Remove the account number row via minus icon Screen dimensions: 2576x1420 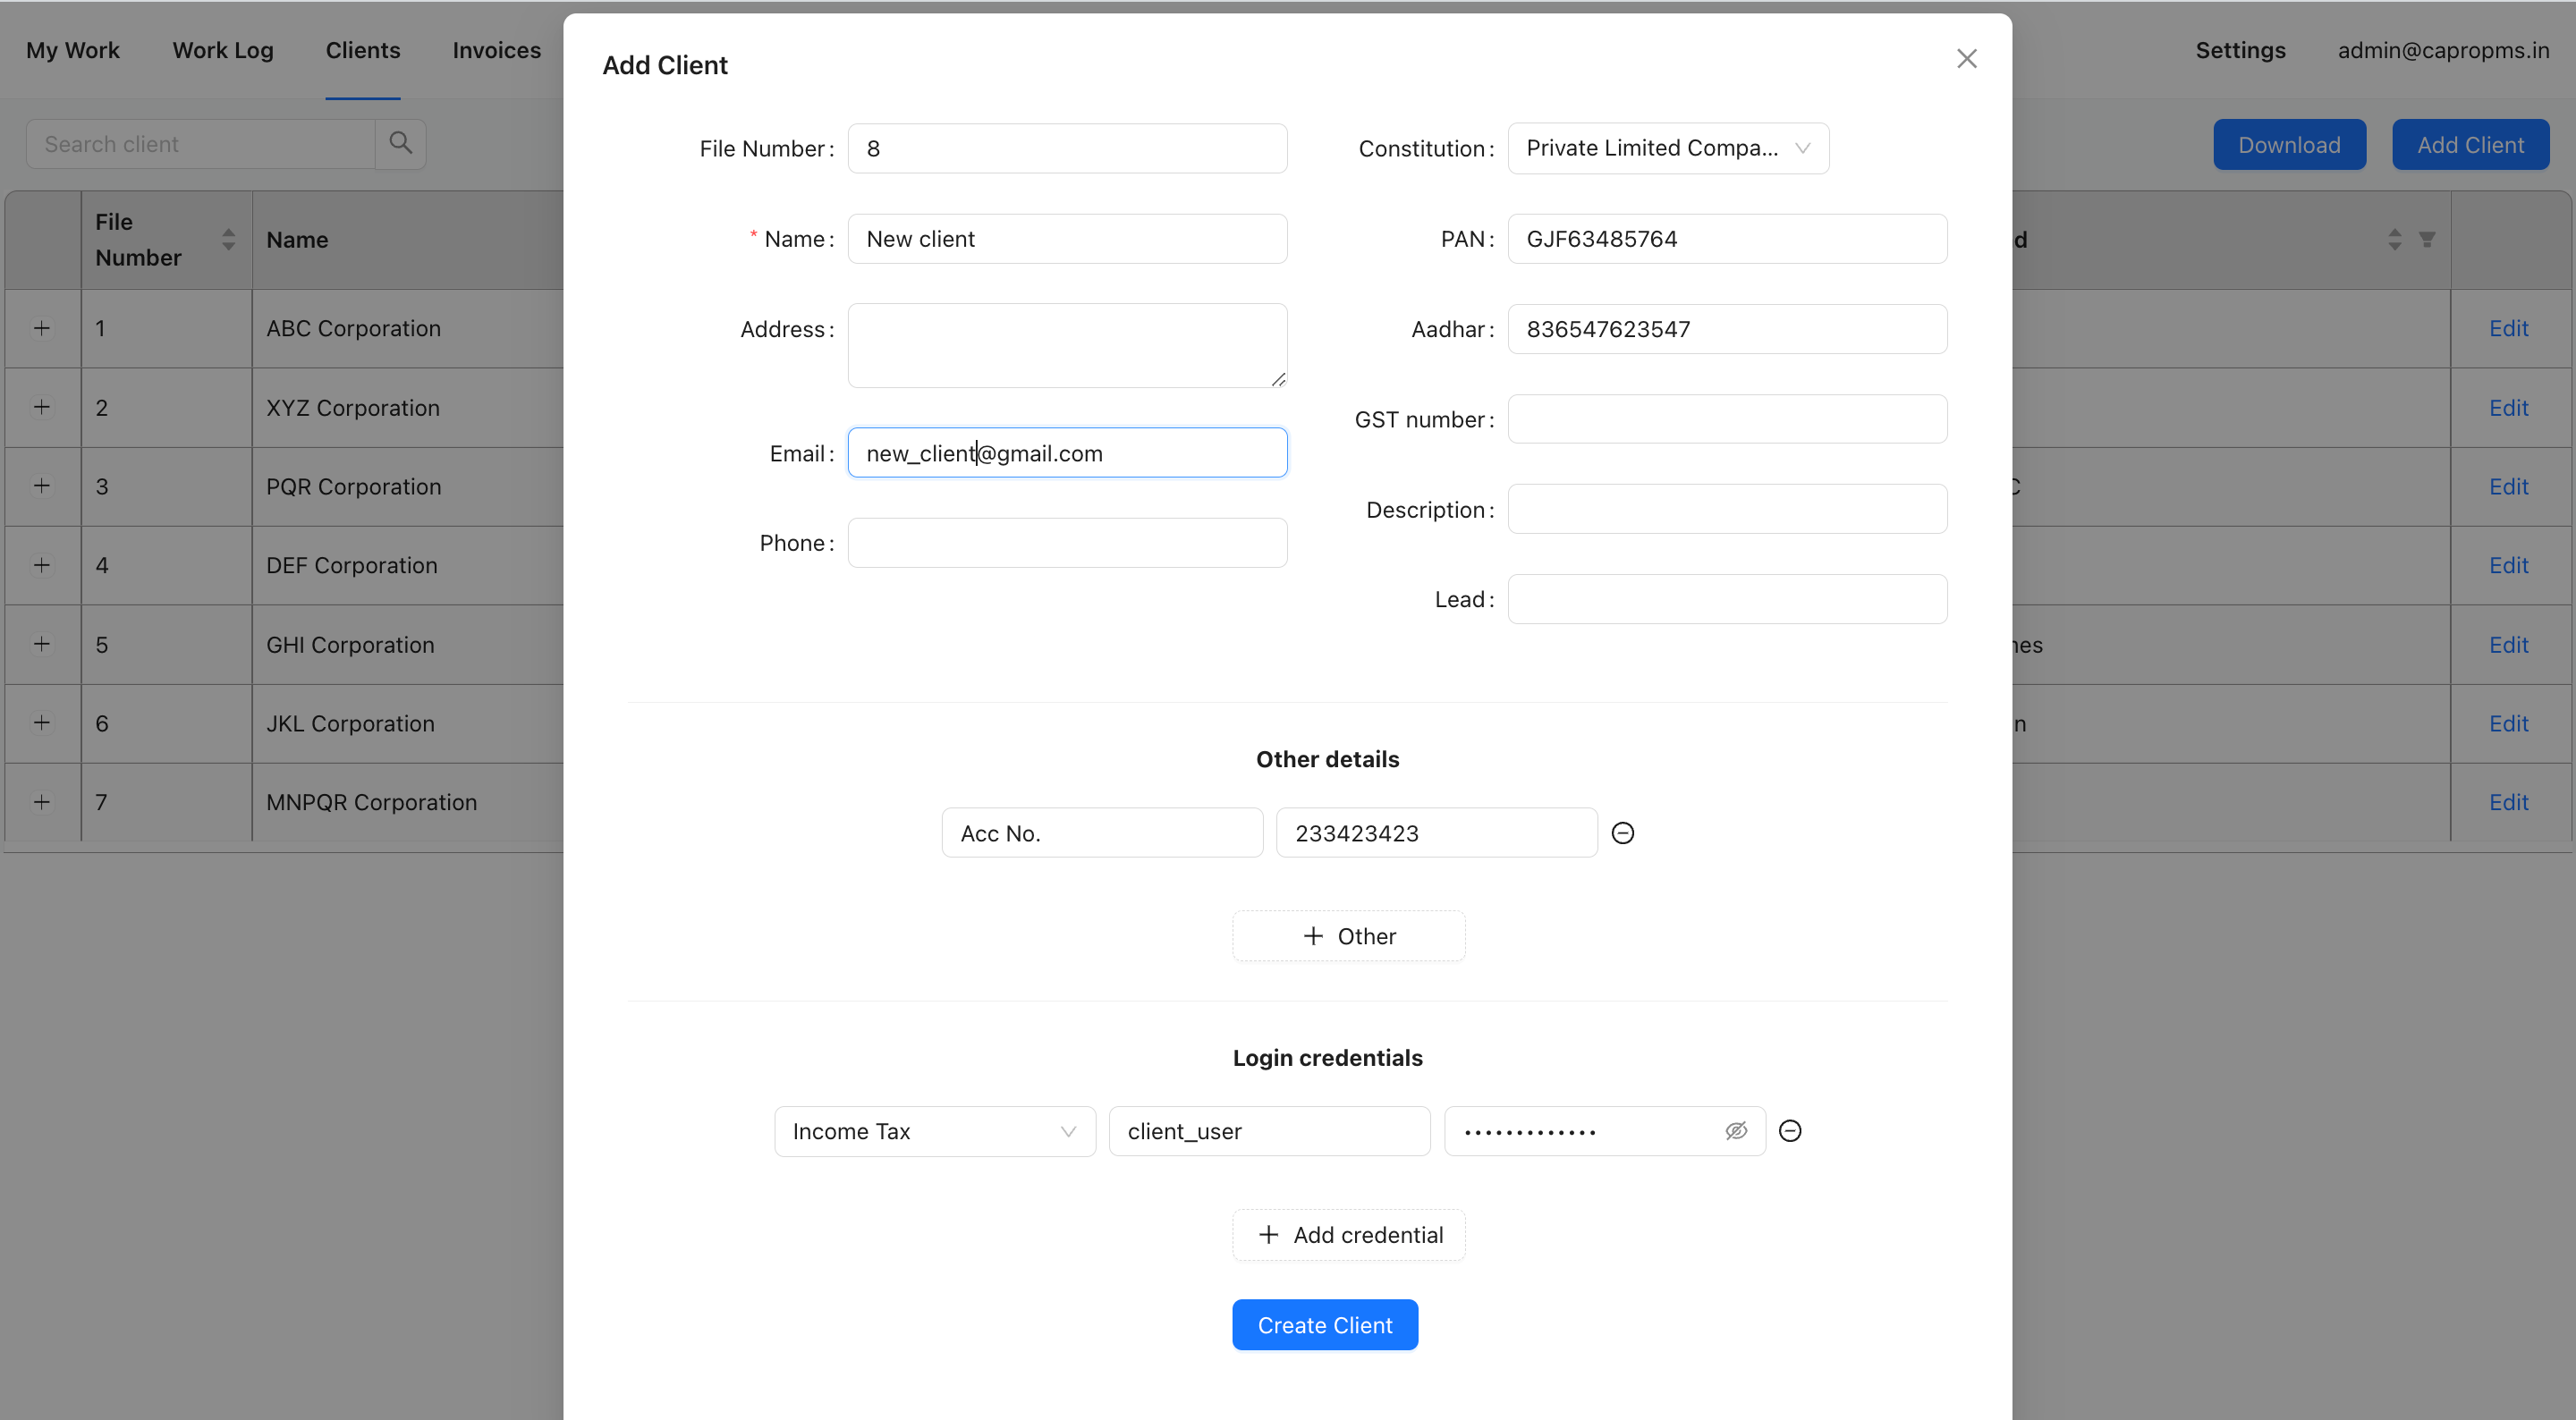[1623, 832]
